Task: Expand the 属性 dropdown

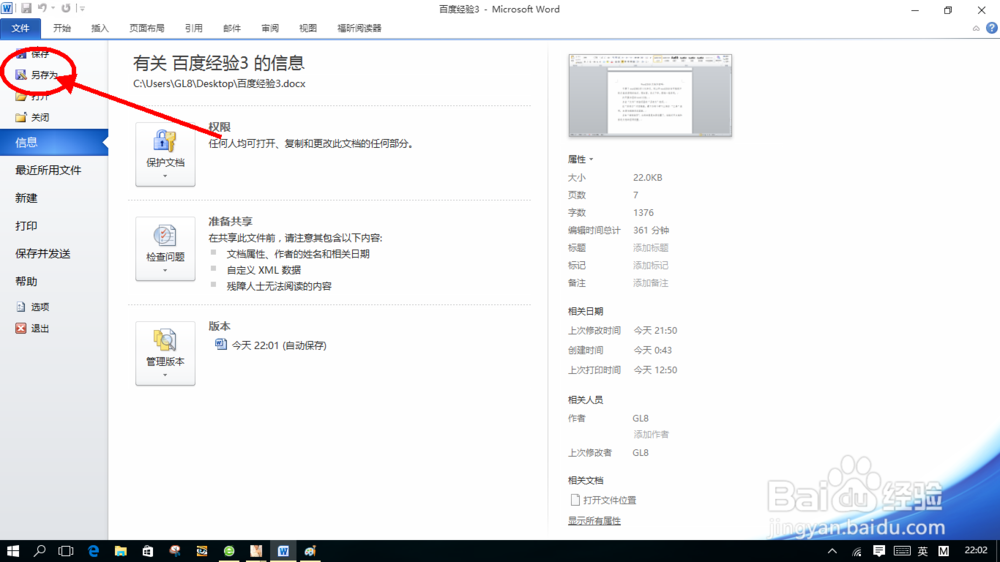Action: click(580, 159)
